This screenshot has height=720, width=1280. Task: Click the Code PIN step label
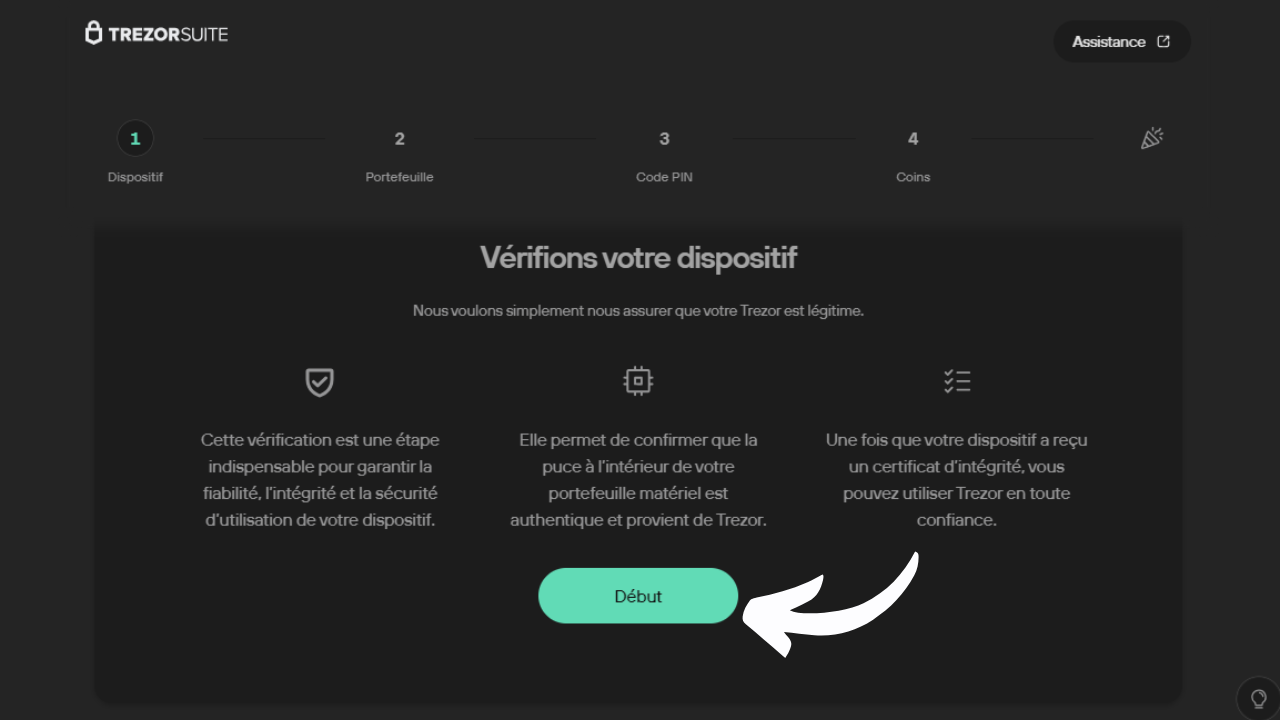pos(664,177)
